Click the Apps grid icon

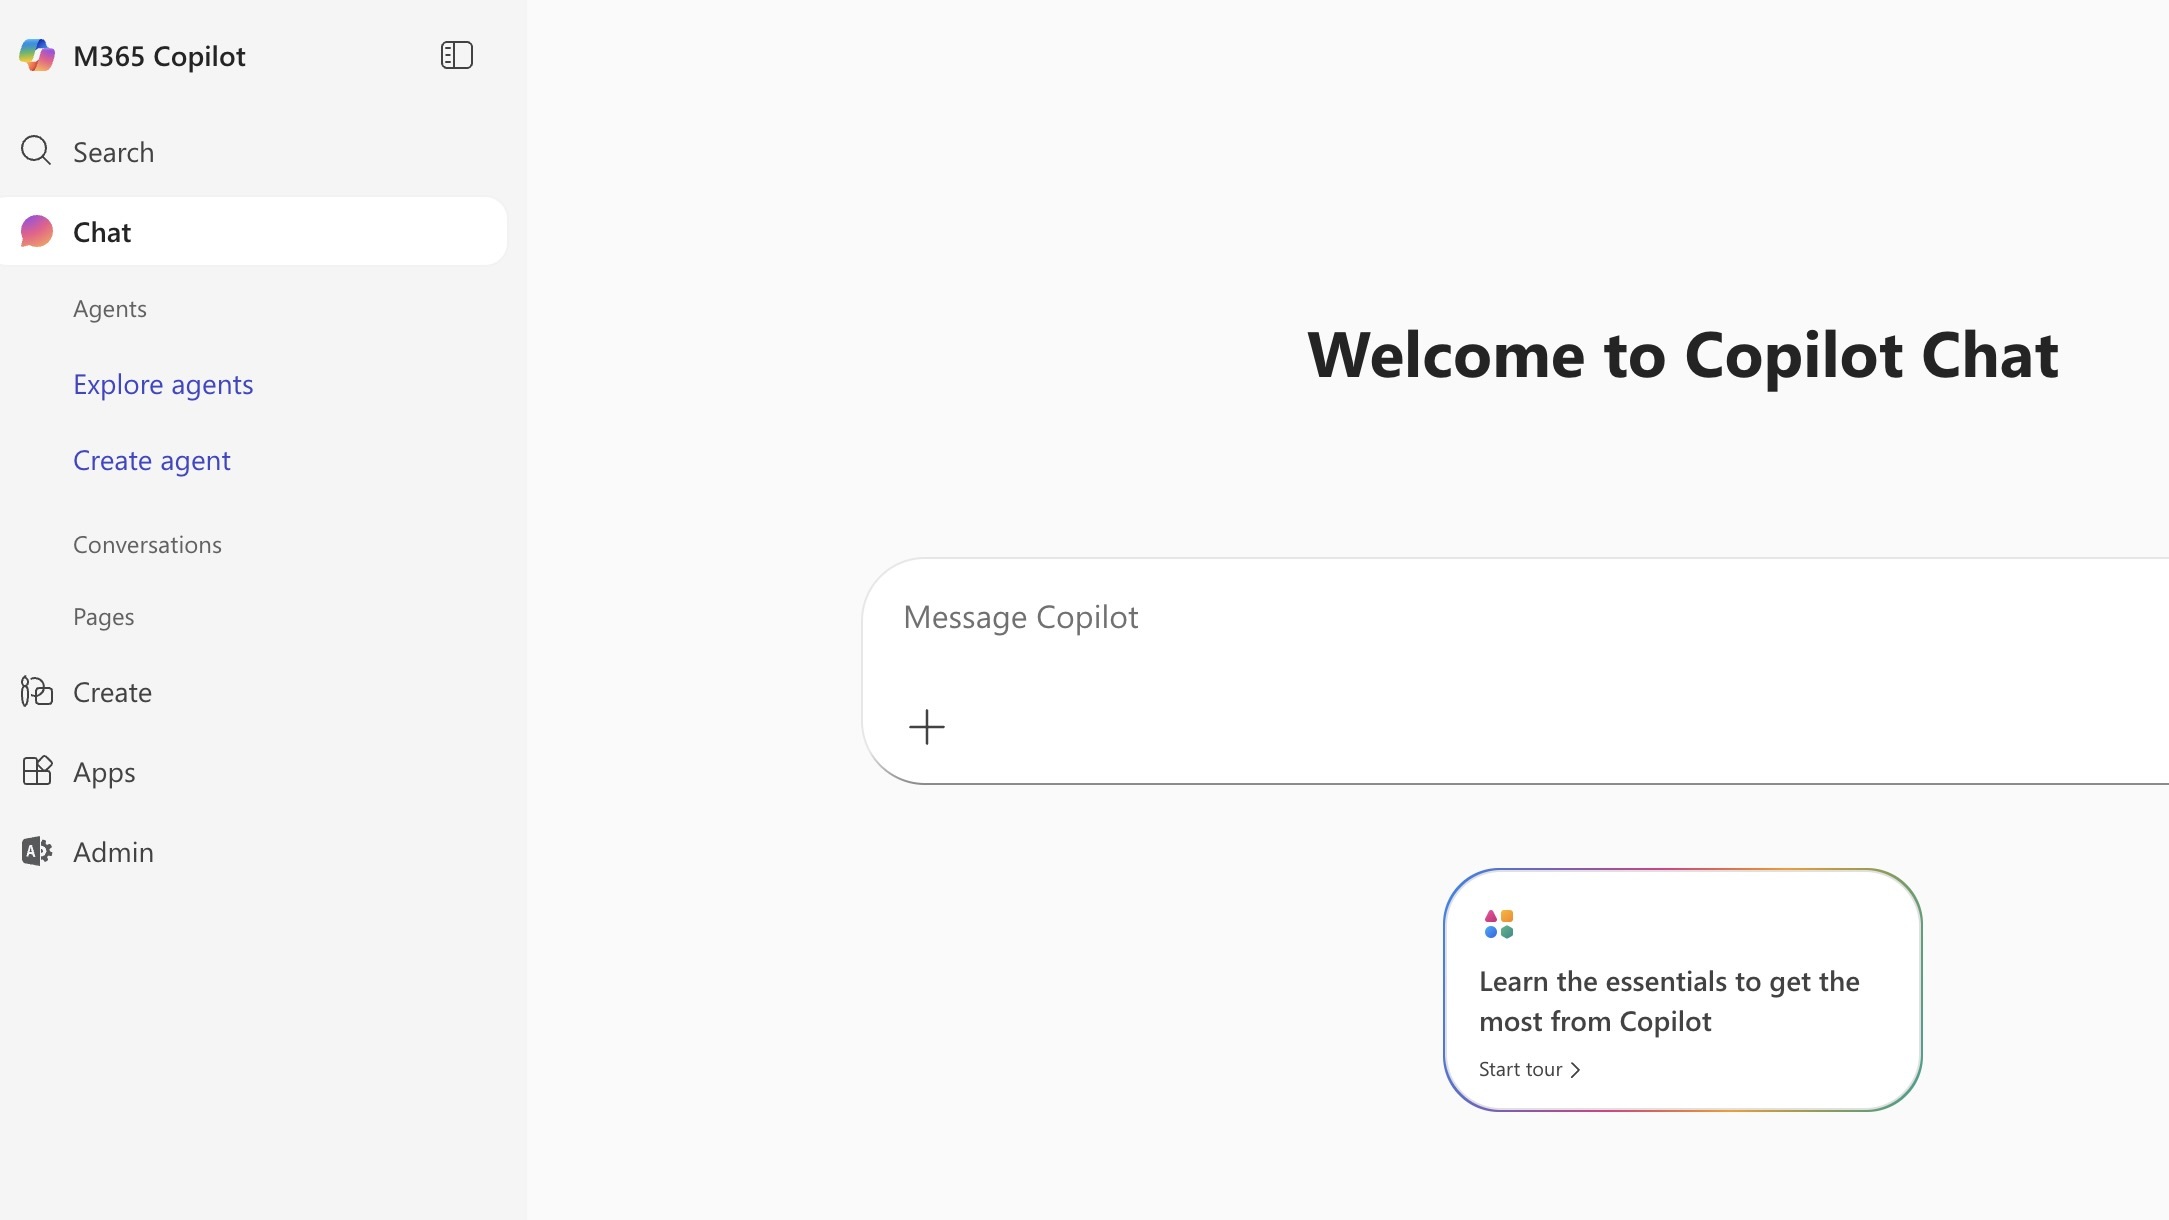tap(37, 771)
